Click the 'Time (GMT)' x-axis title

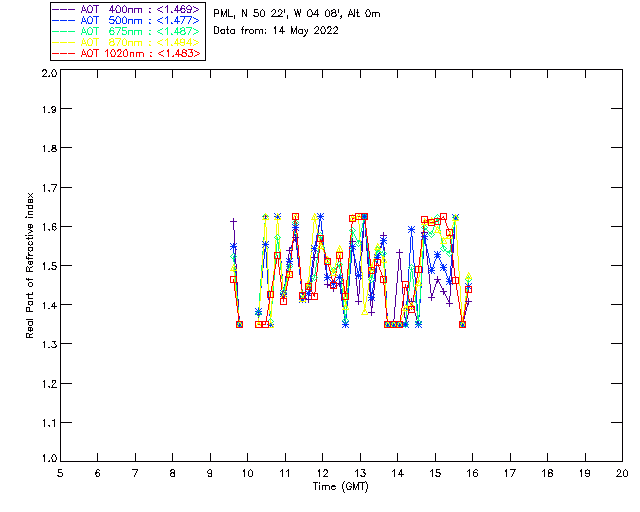pyautogui.click(x=340, y=487)
